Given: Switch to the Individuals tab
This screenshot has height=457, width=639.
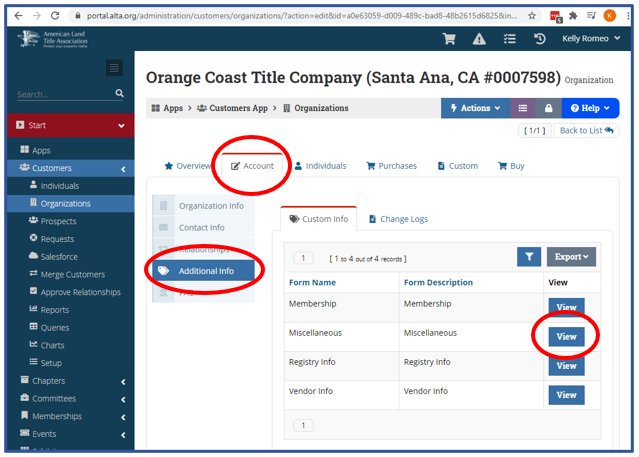Looking at the screenshot, I should coord(320,166).
